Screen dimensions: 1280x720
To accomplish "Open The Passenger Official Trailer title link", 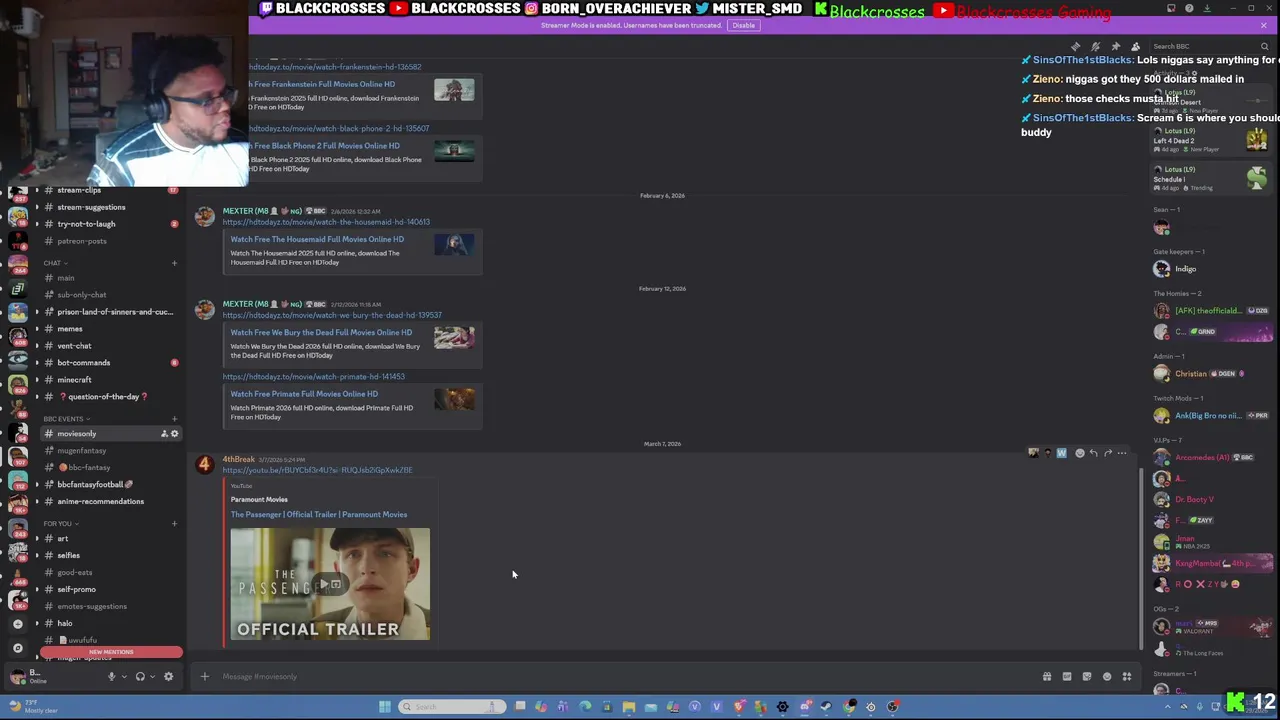I will click(x=319, y=515).
